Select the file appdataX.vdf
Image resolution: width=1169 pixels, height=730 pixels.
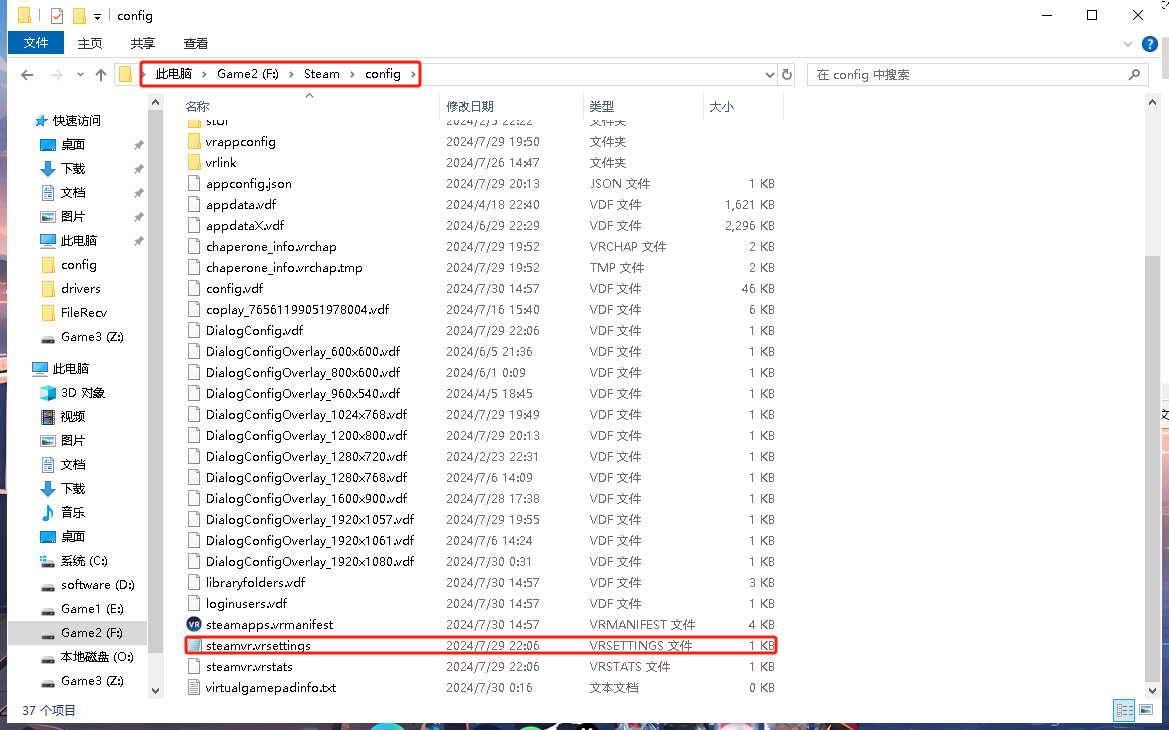click(245, 225)
